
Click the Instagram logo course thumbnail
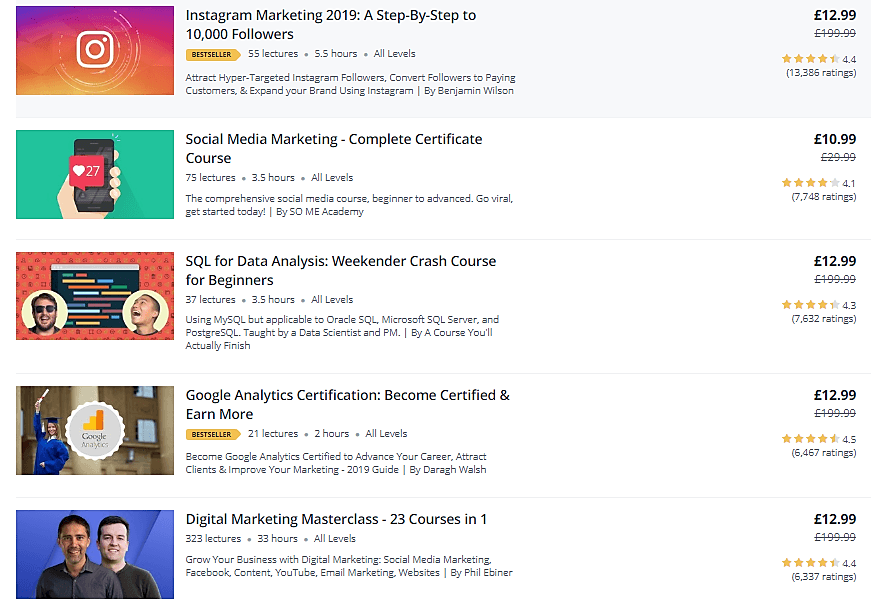click(x=95, y=50)
